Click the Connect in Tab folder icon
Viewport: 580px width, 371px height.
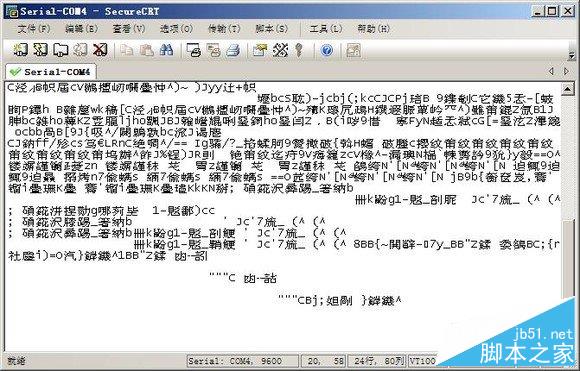click(x=60, y=50)
